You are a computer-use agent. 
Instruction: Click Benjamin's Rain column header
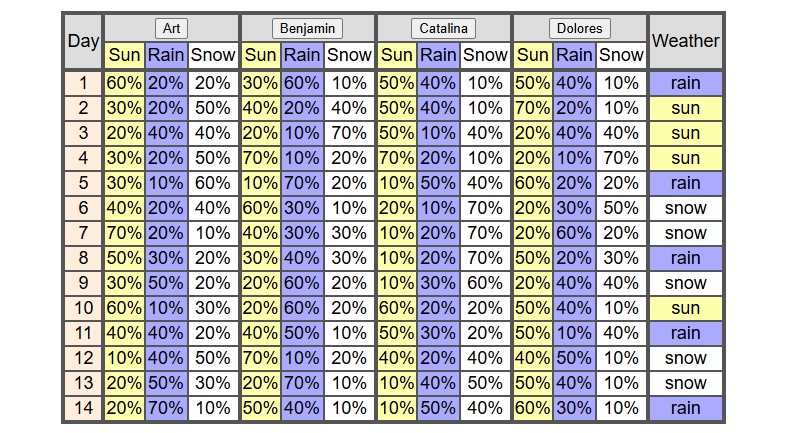click(302, 55)
